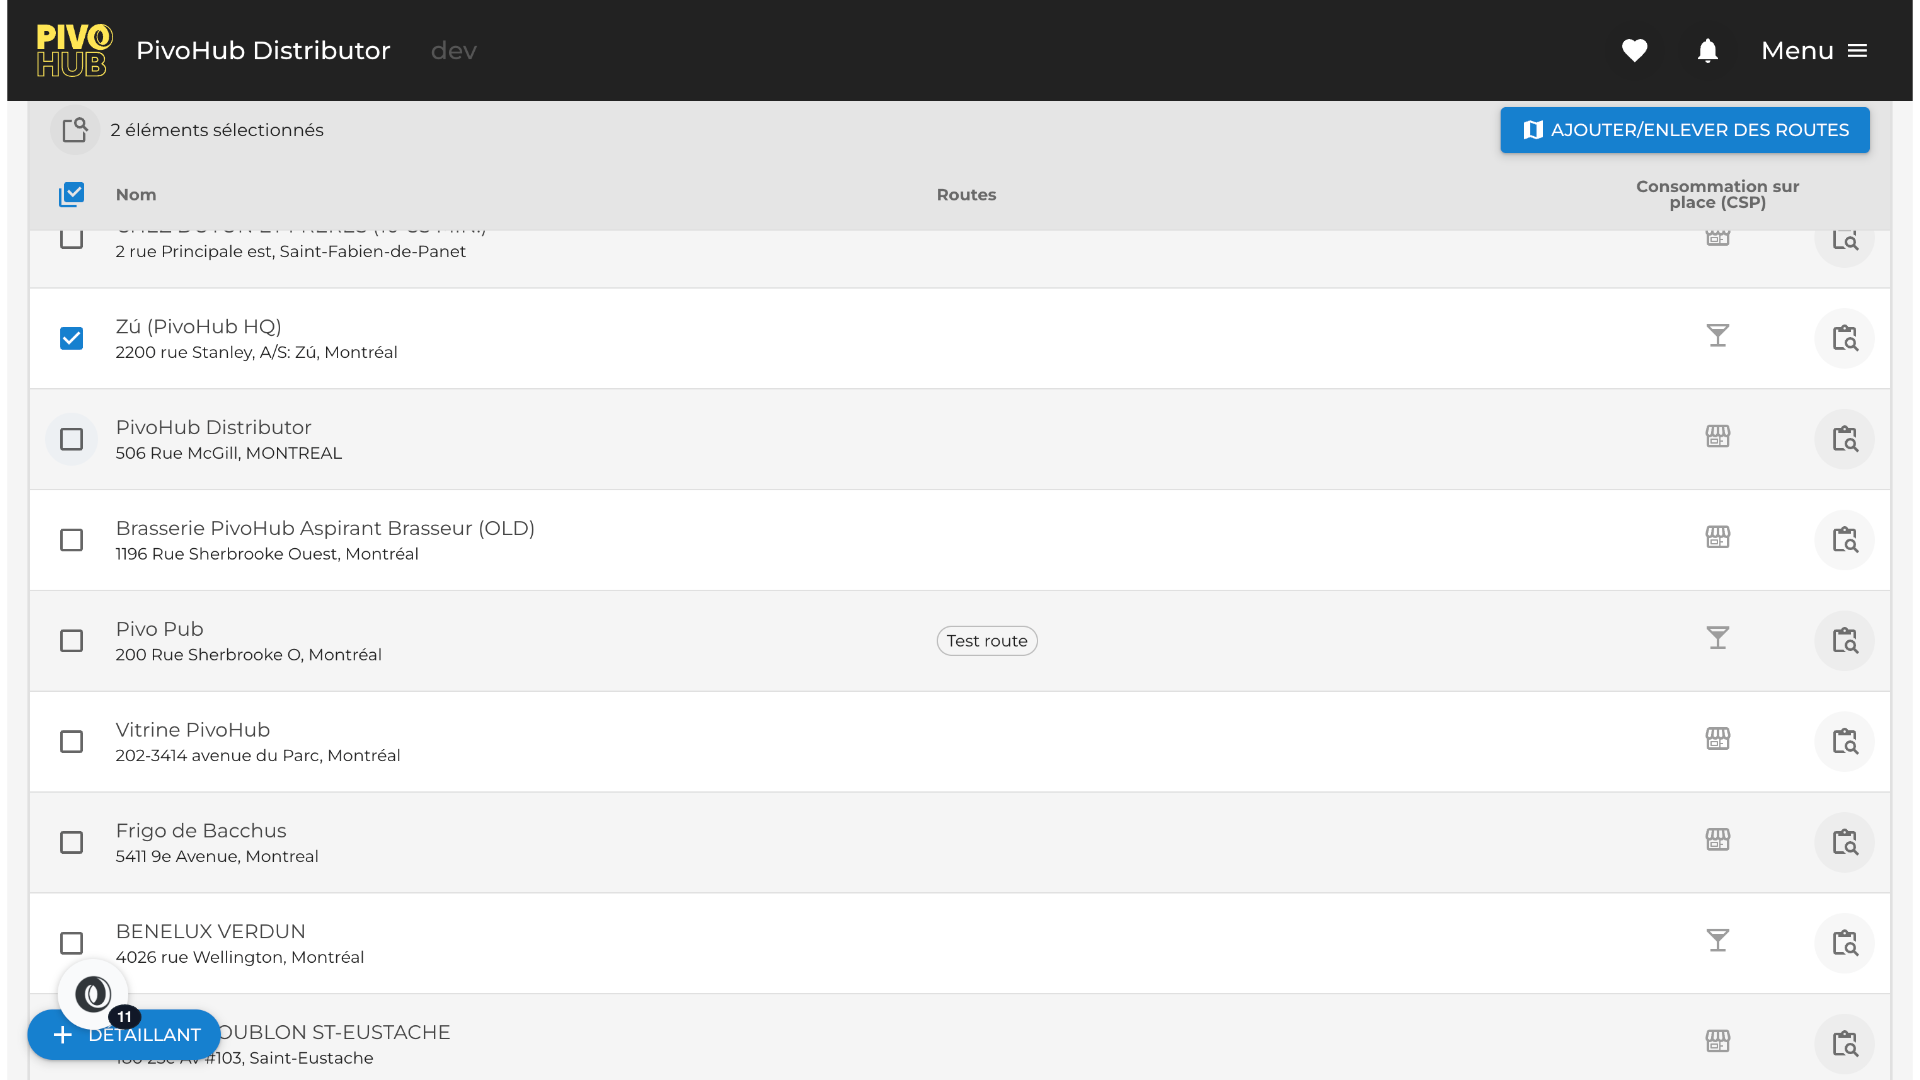Click the round floating widget with badge 11
This screenshot has height=1080, width=1920.
[x=93, y=993]
